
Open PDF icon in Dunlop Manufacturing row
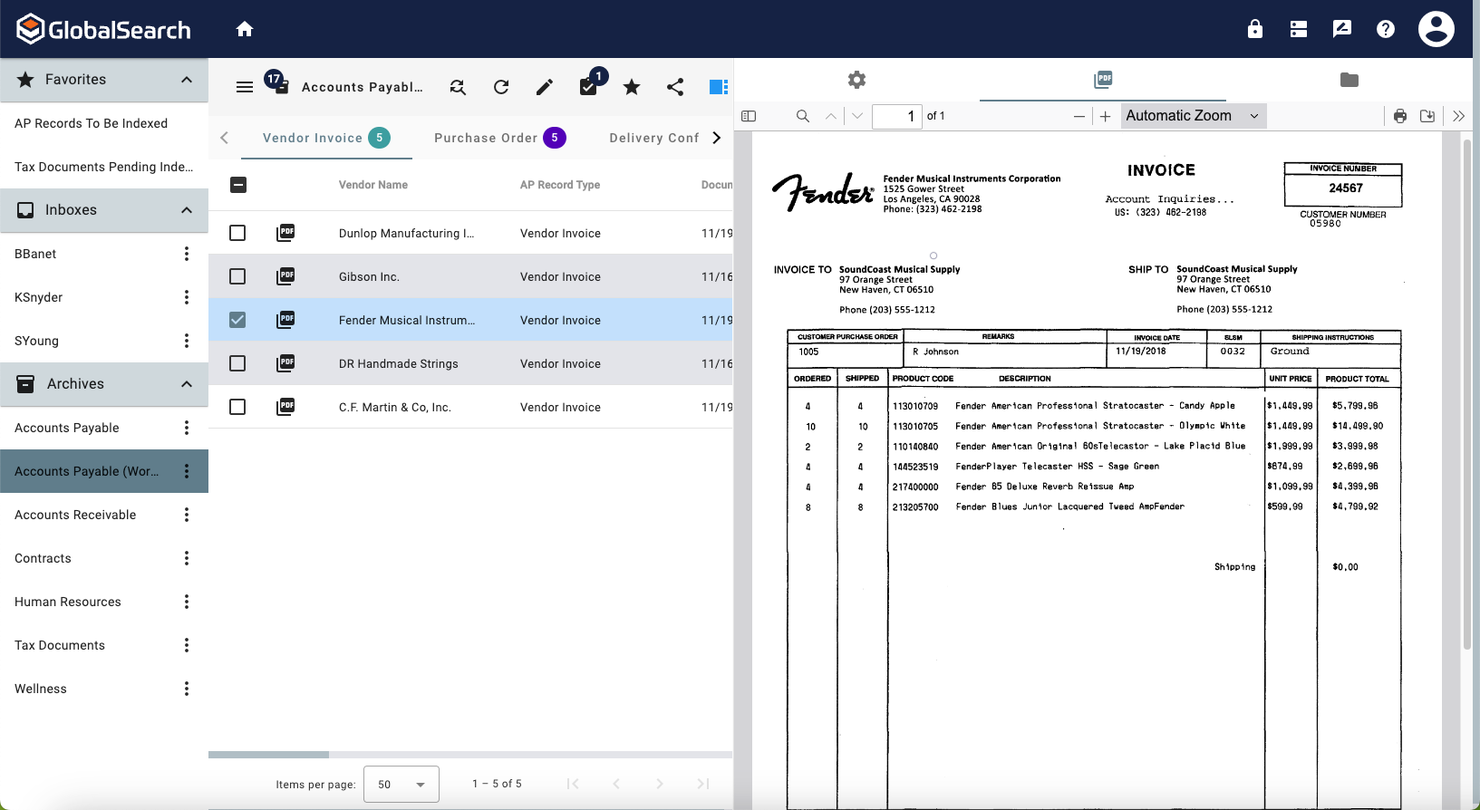285,233
